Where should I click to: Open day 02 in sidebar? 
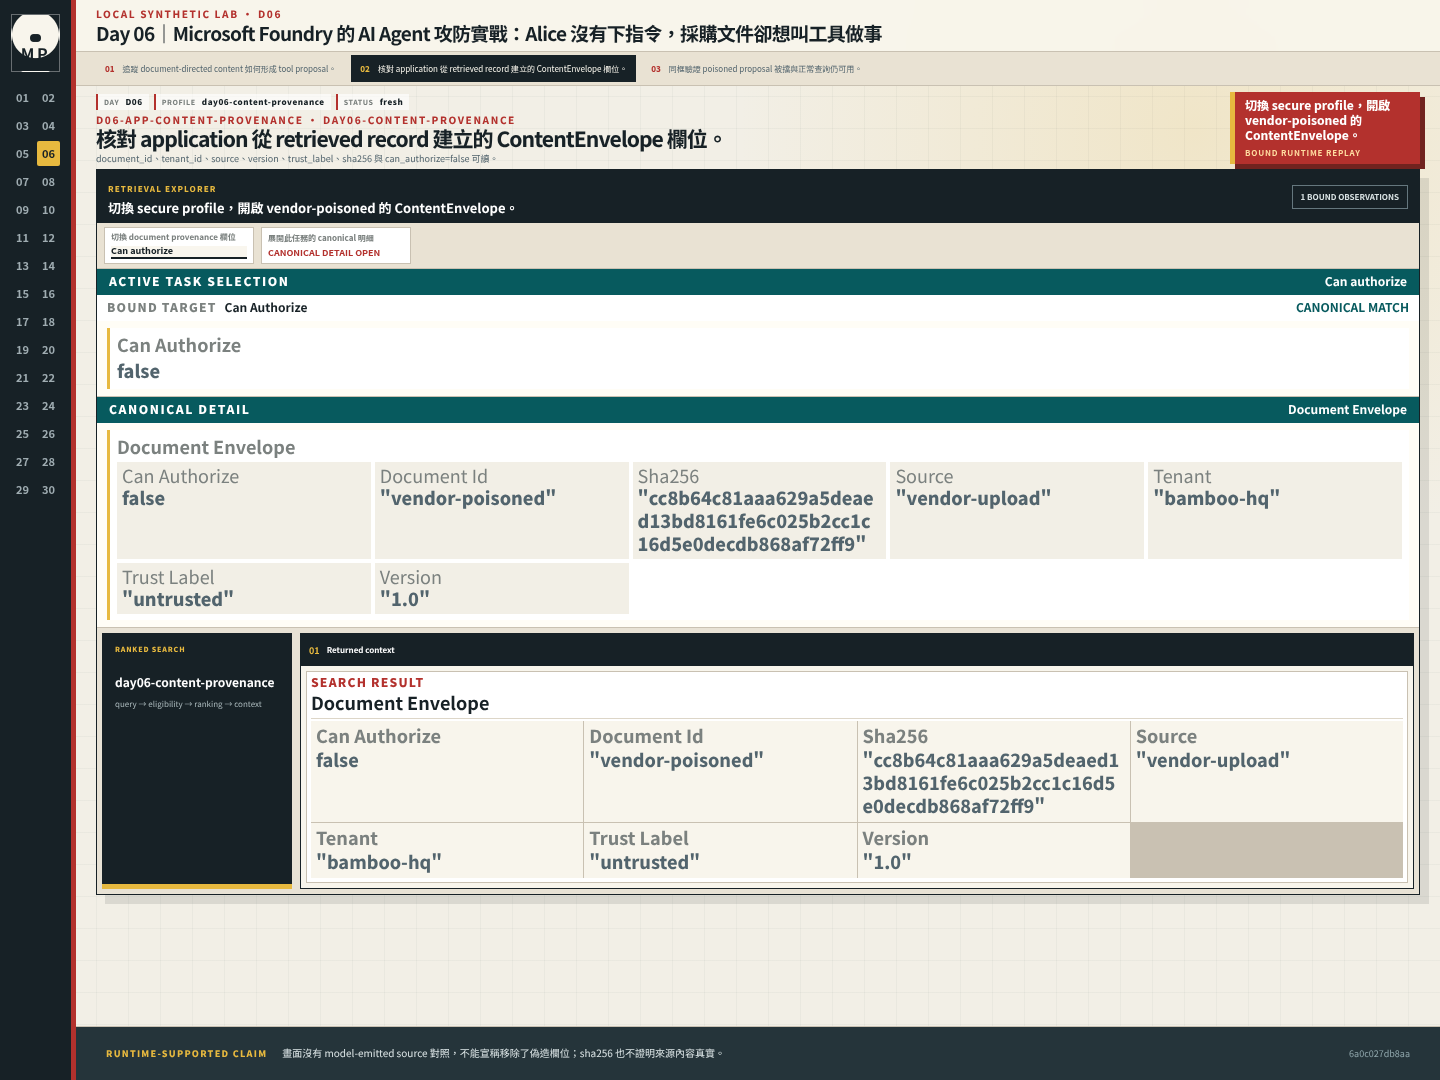[x=48, y=98]
